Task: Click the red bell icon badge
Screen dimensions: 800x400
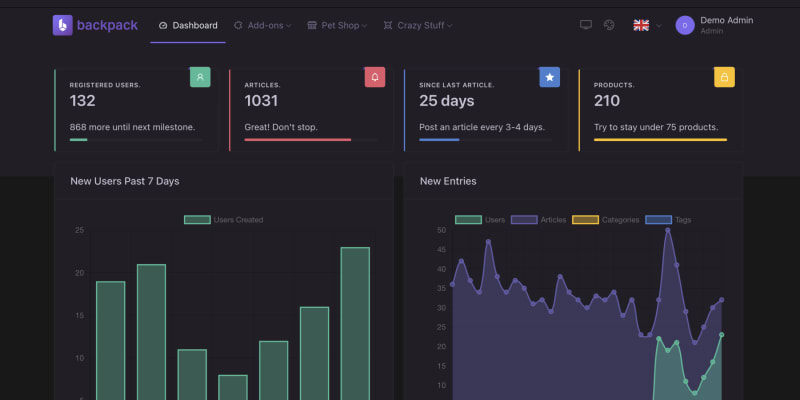Action: click(x=375, y=77)
